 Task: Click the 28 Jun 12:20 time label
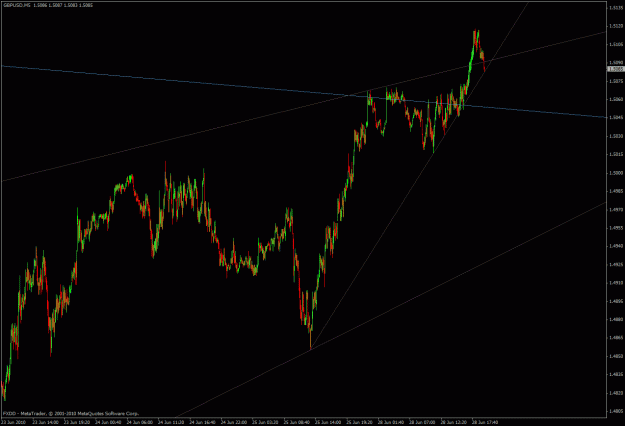pyautogui.click(x=454, y=422)
